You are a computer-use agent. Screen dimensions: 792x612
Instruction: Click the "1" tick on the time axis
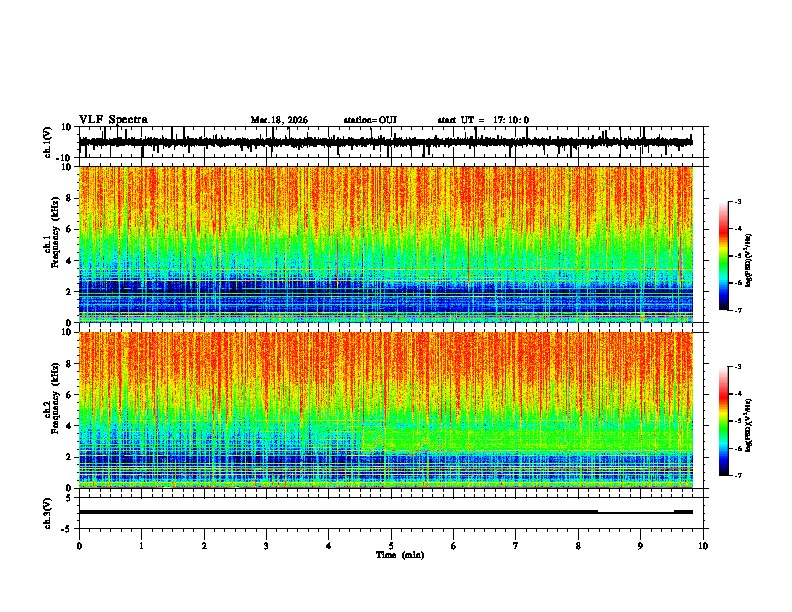click(x=141, y=546)
